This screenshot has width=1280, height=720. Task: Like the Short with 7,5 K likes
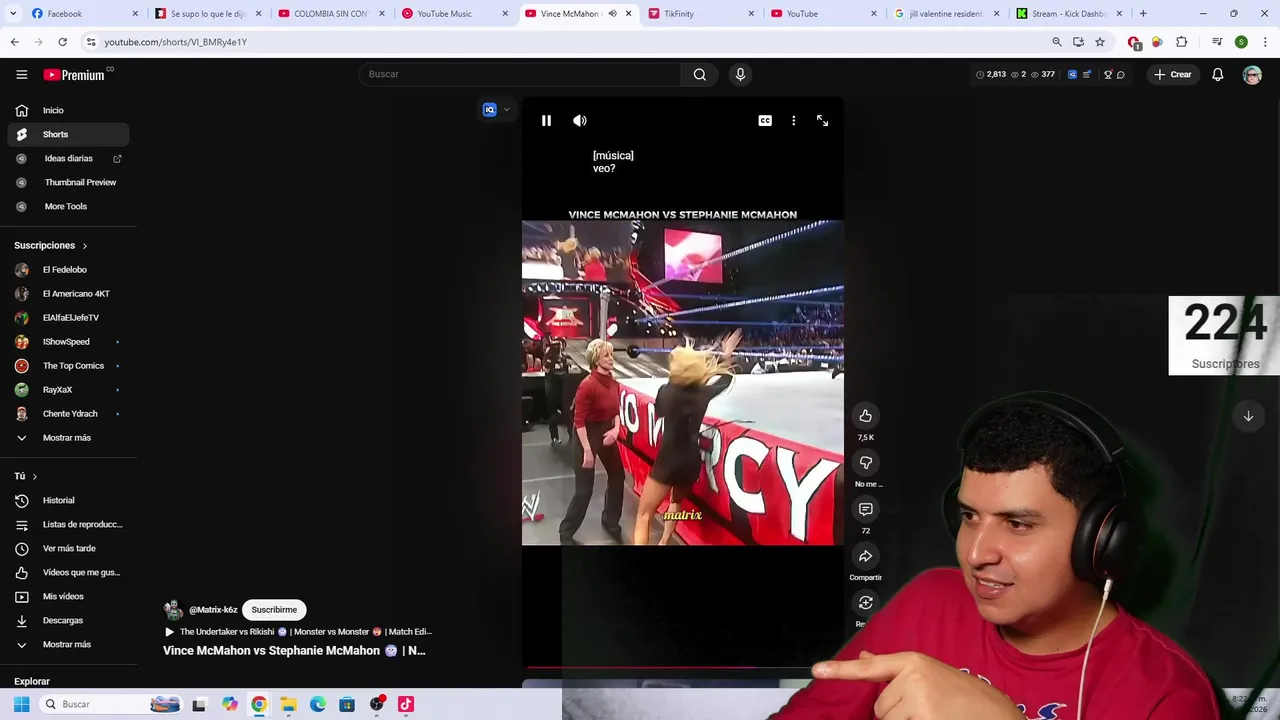866,416
